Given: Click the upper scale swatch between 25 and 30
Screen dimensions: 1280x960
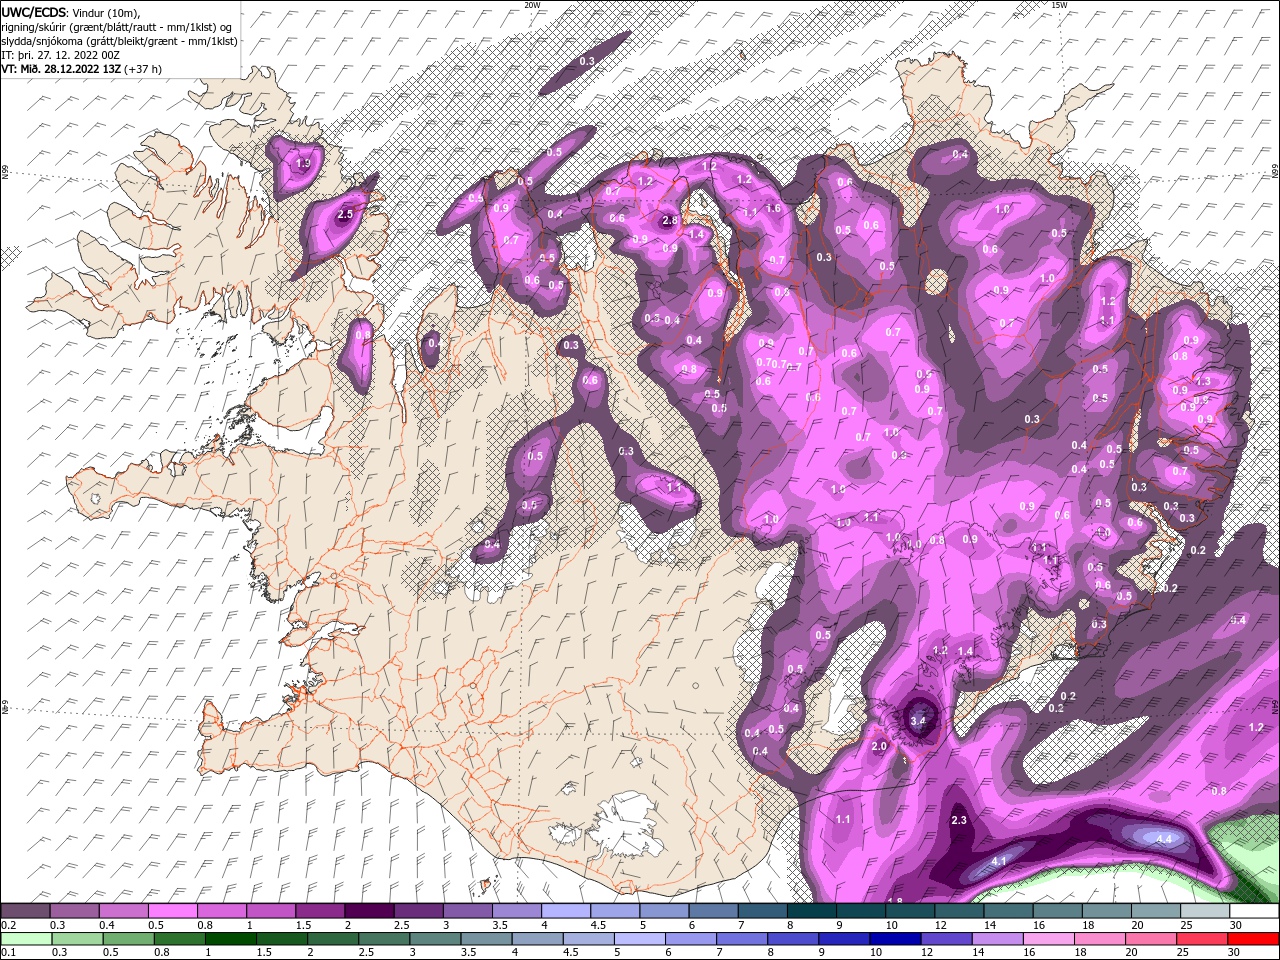Looking at the screenshot, I should pos(1204,911).
